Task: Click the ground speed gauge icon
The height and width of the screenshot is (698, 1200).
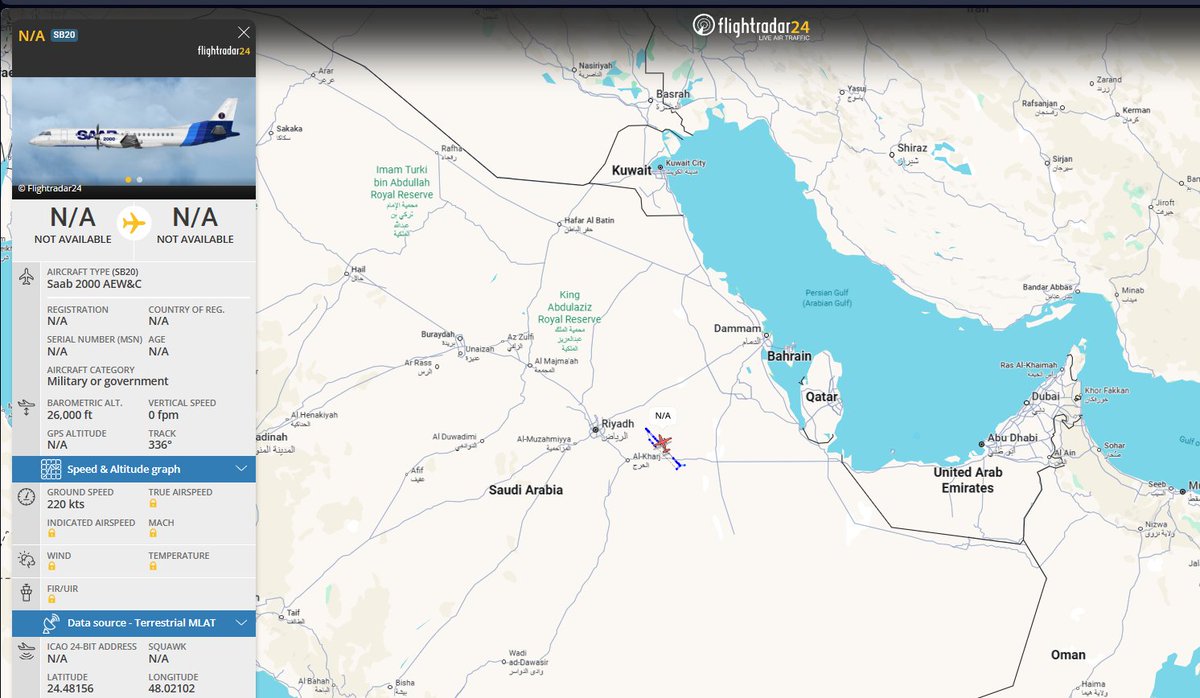Action: (27, 497)
